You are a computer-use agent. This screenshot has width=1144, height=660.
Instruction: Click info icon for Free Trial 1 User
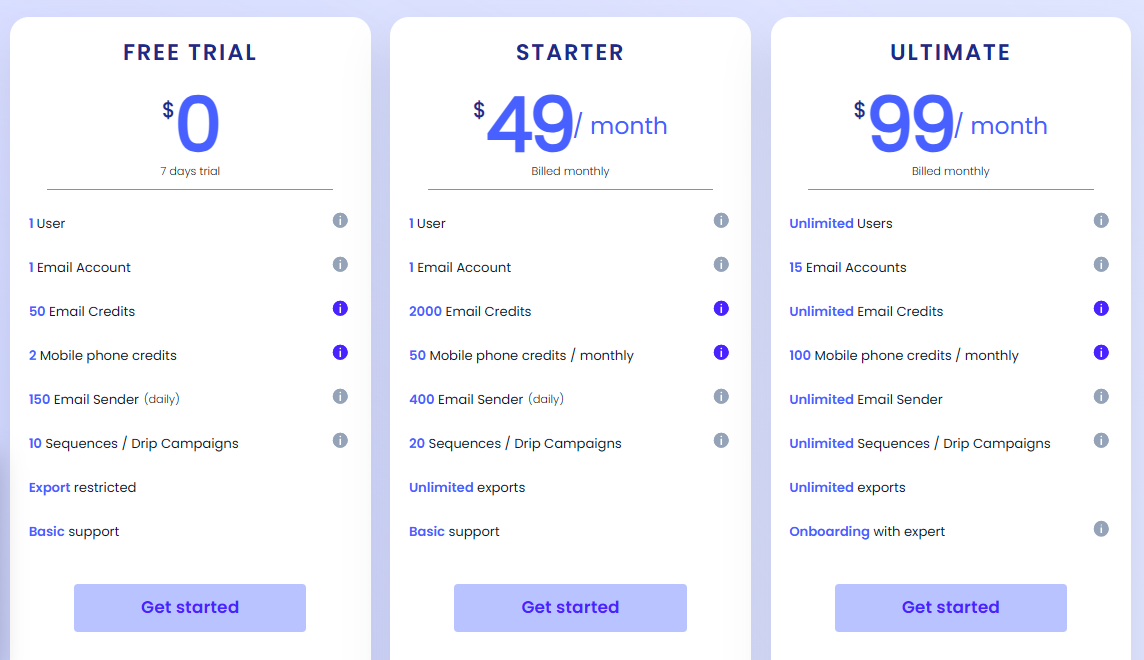point(340,220)
